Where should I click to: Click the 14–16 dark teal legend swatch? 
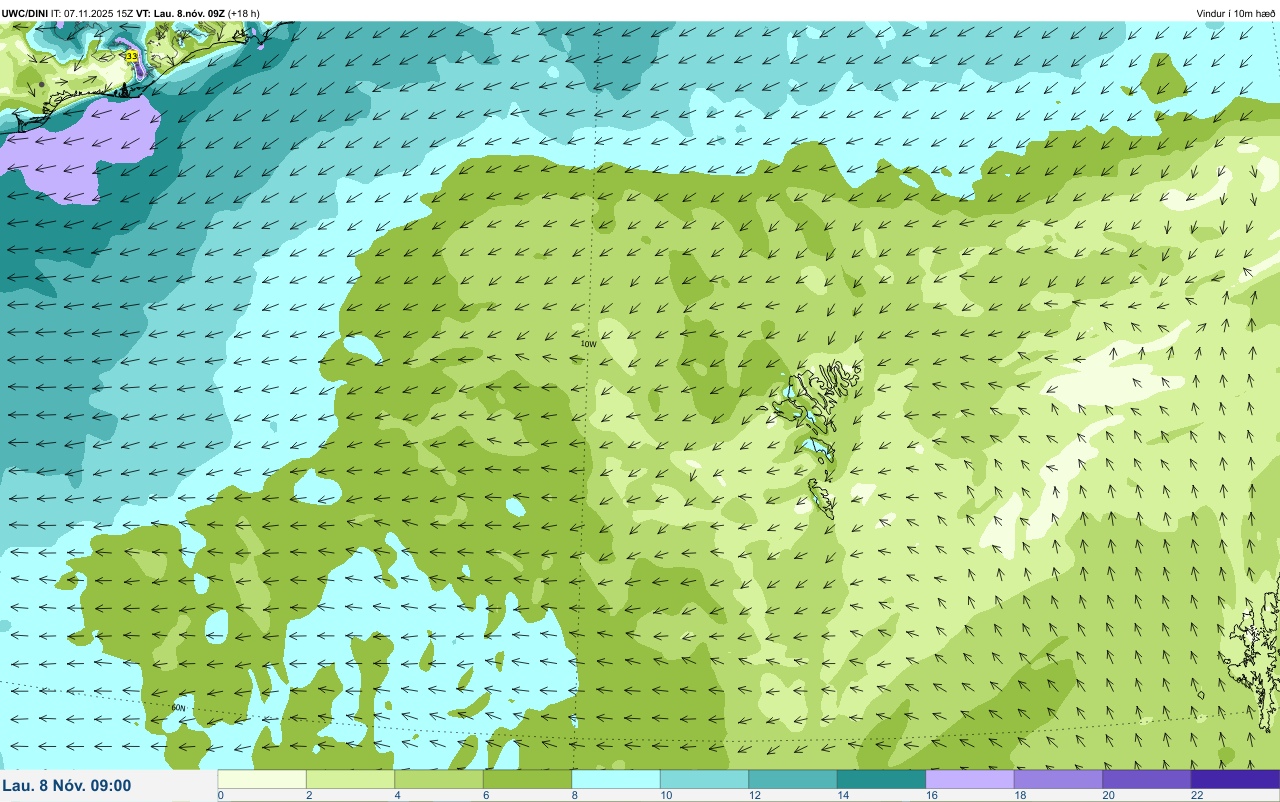pyautogui.click(x=882, y=779)
